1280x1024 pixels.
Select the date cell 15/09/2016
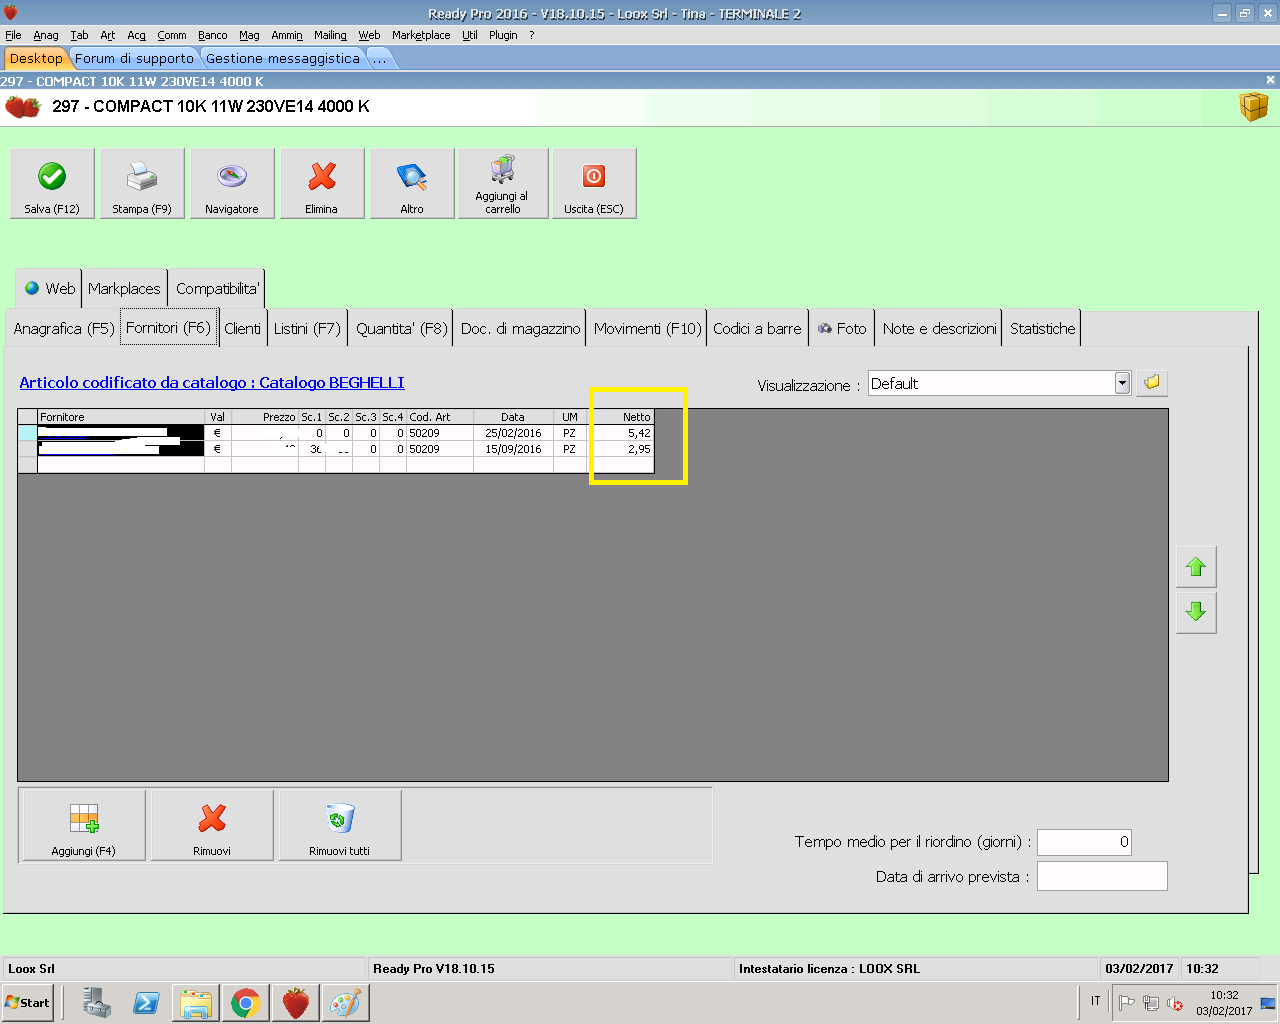click(x=513, y=449)
